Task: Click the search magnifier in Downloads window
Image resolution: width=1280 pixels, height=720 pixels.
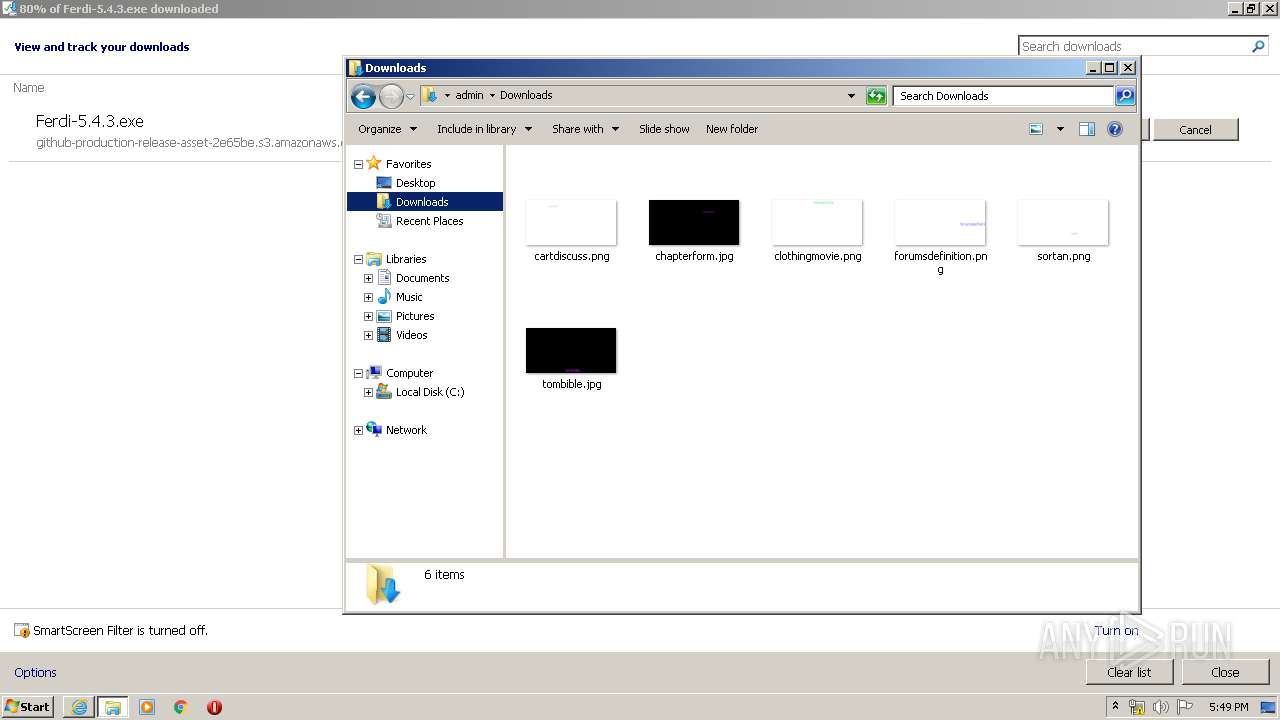Action: (1125, 96)
